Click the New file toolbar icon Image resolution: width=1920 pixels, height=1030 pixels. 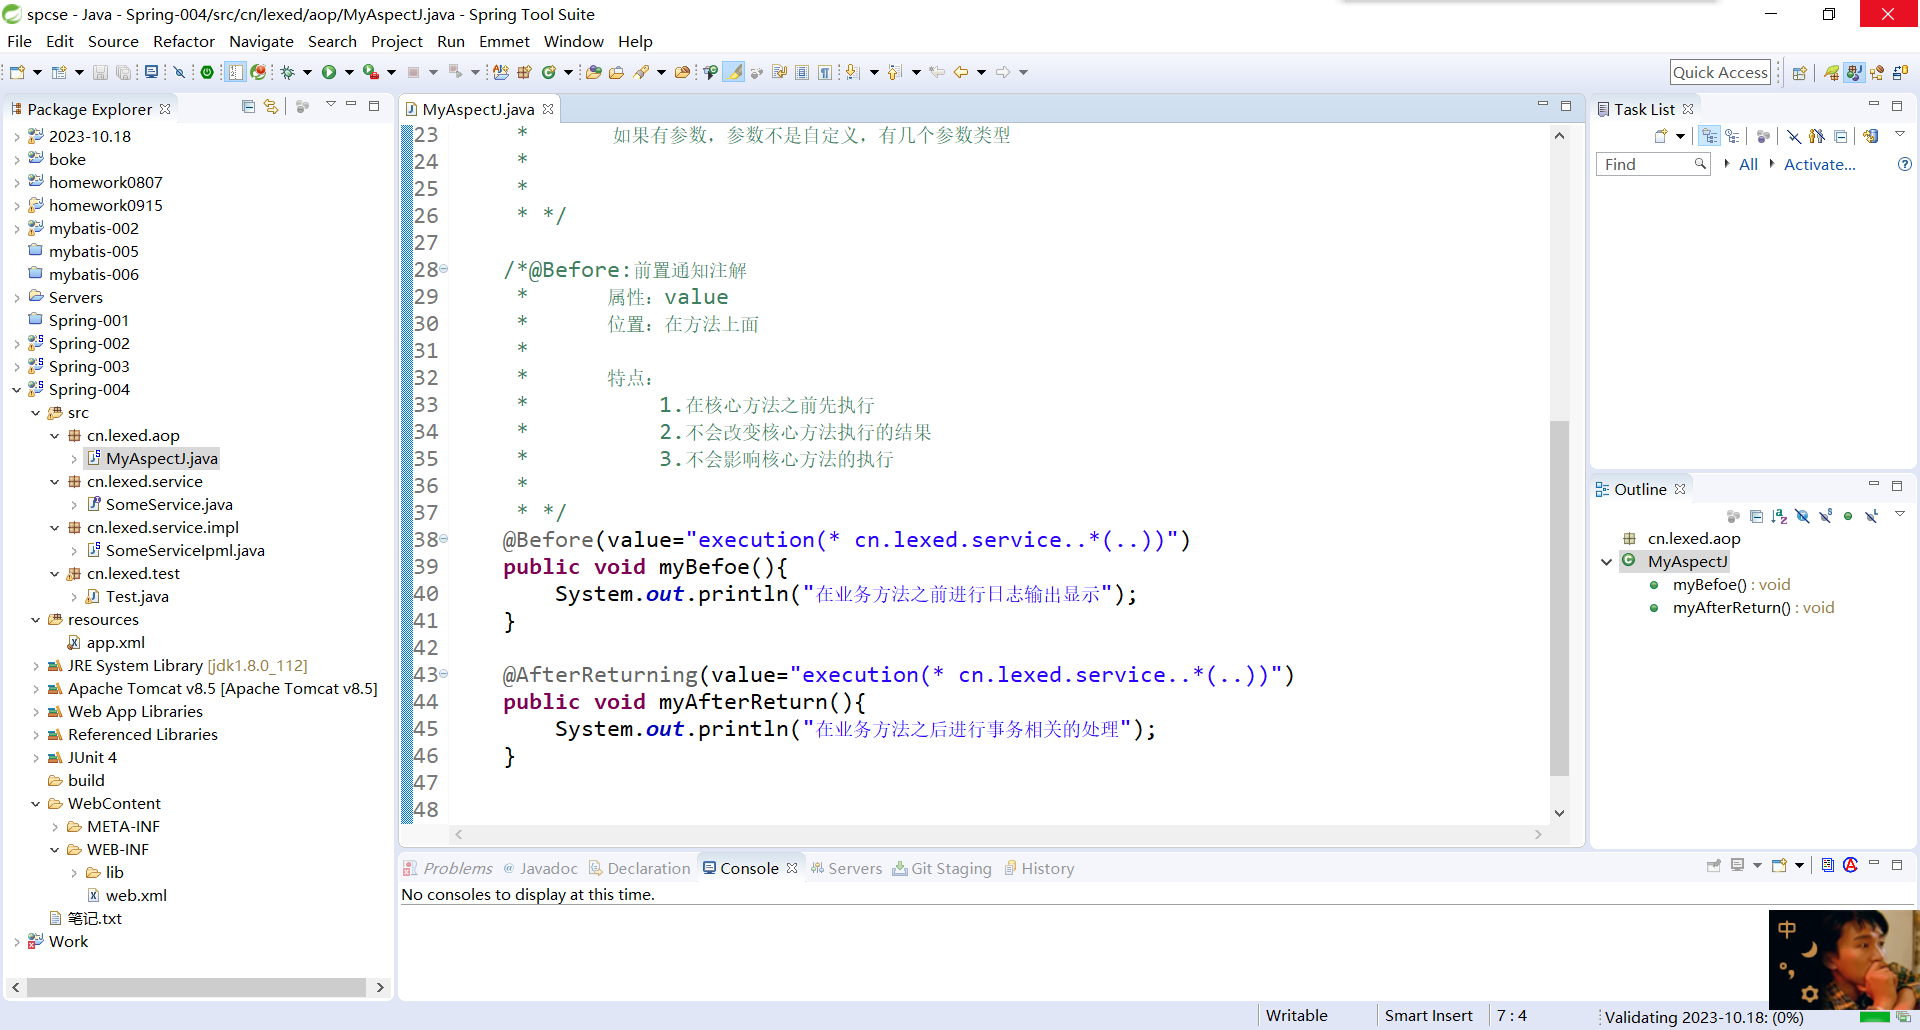(x=16, y=72)
